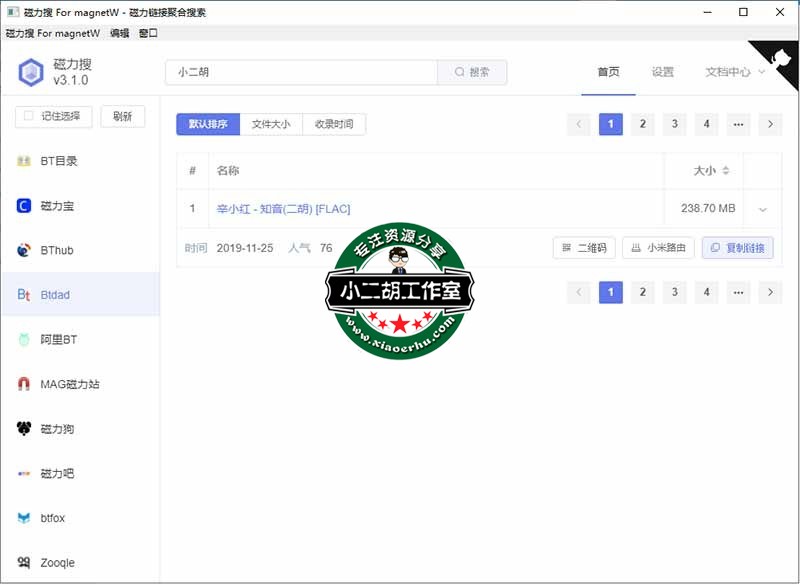The image size is (800, 585).
Task: Switch to the 设置 tab
Action: click(662, 72)
